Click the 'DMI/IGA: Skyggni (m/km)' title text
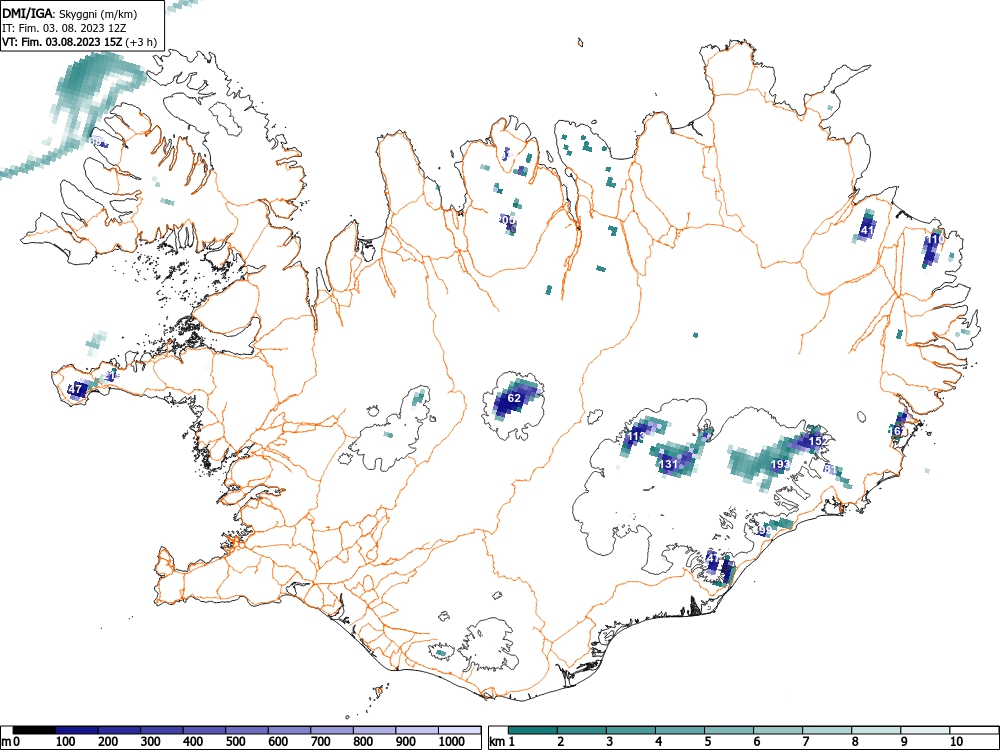The height and width of the screenshot is (750, 1000). [70, 14]
